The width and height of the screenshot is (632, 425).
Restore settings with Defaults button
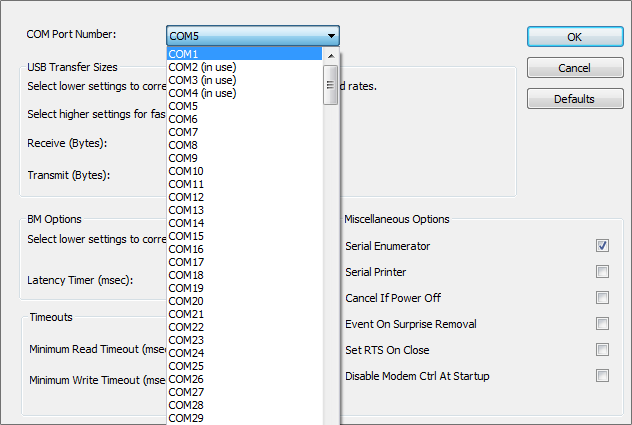[x=574, y=99]
